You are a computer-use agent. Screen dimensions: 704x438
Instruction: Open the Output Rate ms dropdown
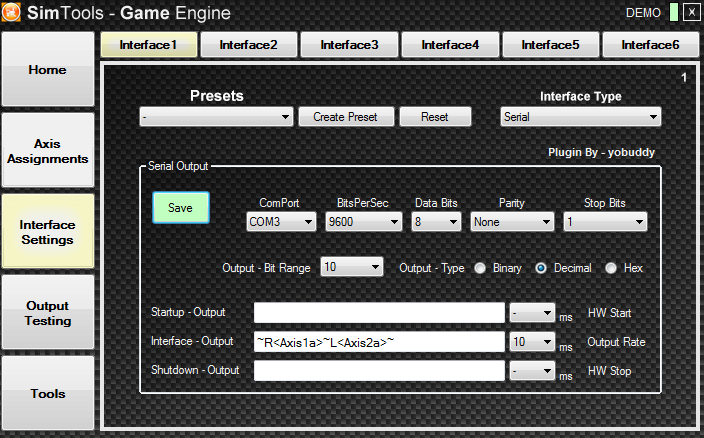pos(531,342)
